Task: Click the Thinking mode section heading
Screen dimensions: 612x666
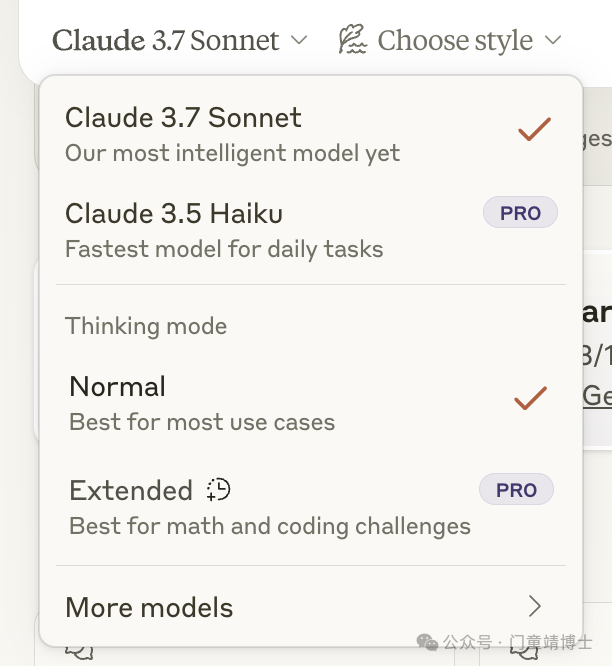Action: (x=146, y=326)
